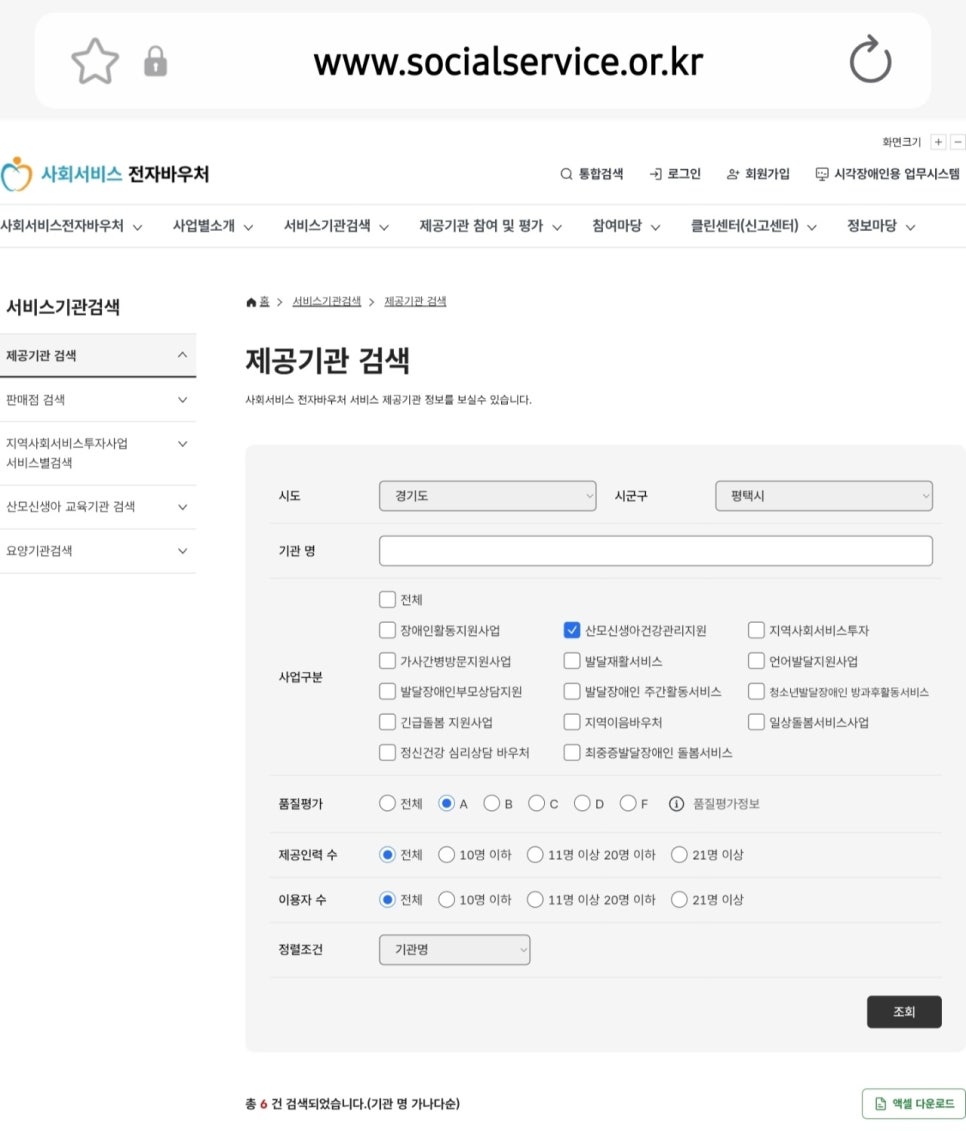The image size is (966, 1131).
Task: Click the 기관 명 text input field
Action: 655,551
